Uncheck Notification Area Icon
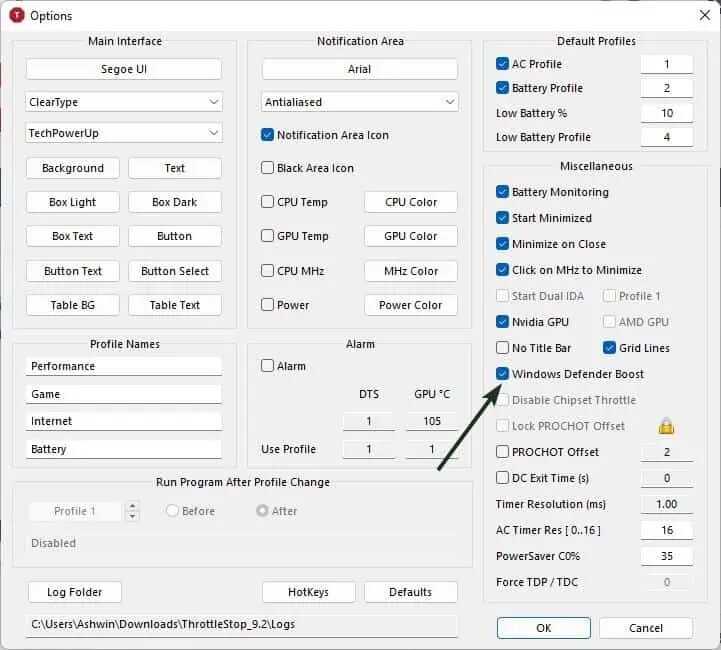Screen dimensions: 721x650 point(267,135)
